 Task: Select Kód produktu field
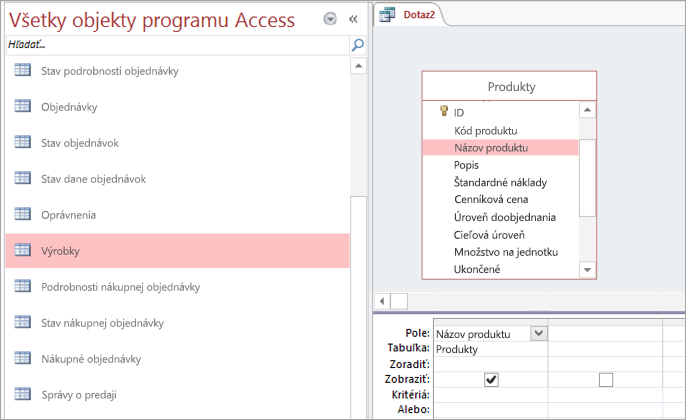click(x=500, y=130)
